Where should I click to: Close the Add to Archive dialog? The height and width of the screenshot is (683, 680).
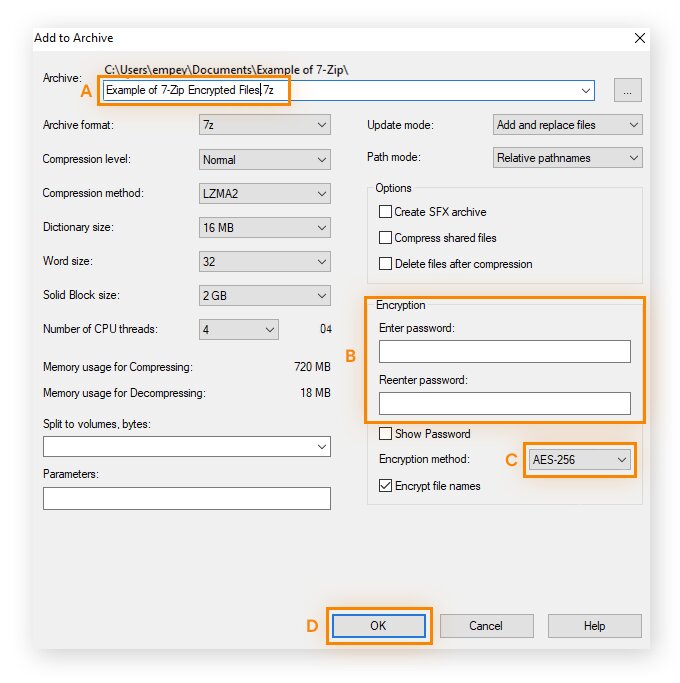(x=639, y=38)
